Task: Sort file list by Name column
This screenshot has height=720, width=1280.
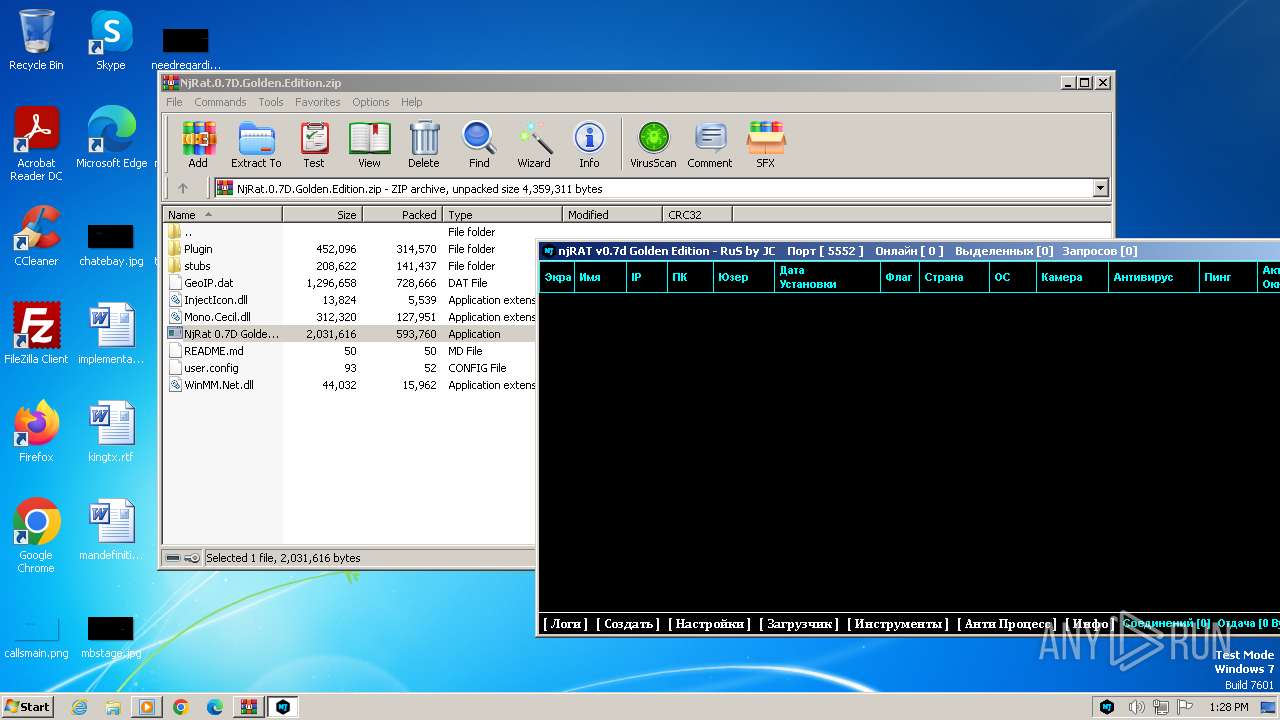Action: point(223,214)
